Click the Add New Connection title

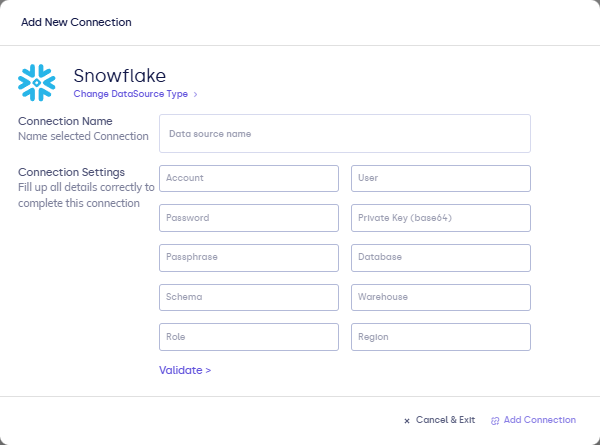click(76, 22)
